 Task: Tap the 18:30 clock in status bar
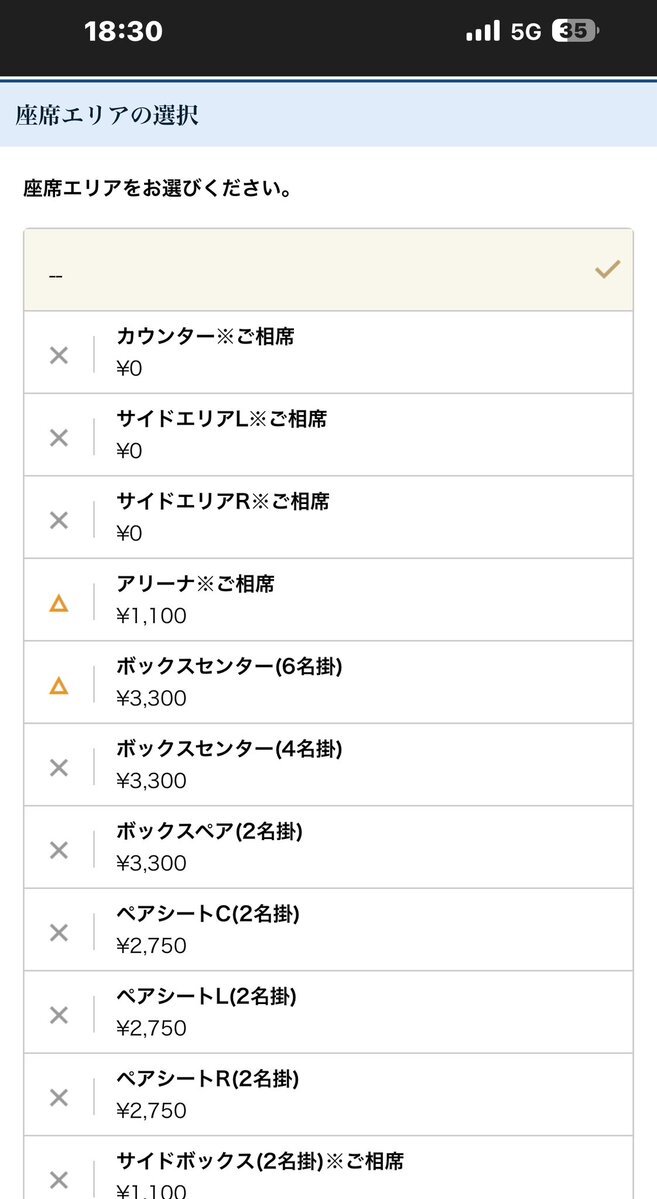[x=123, y=32]
